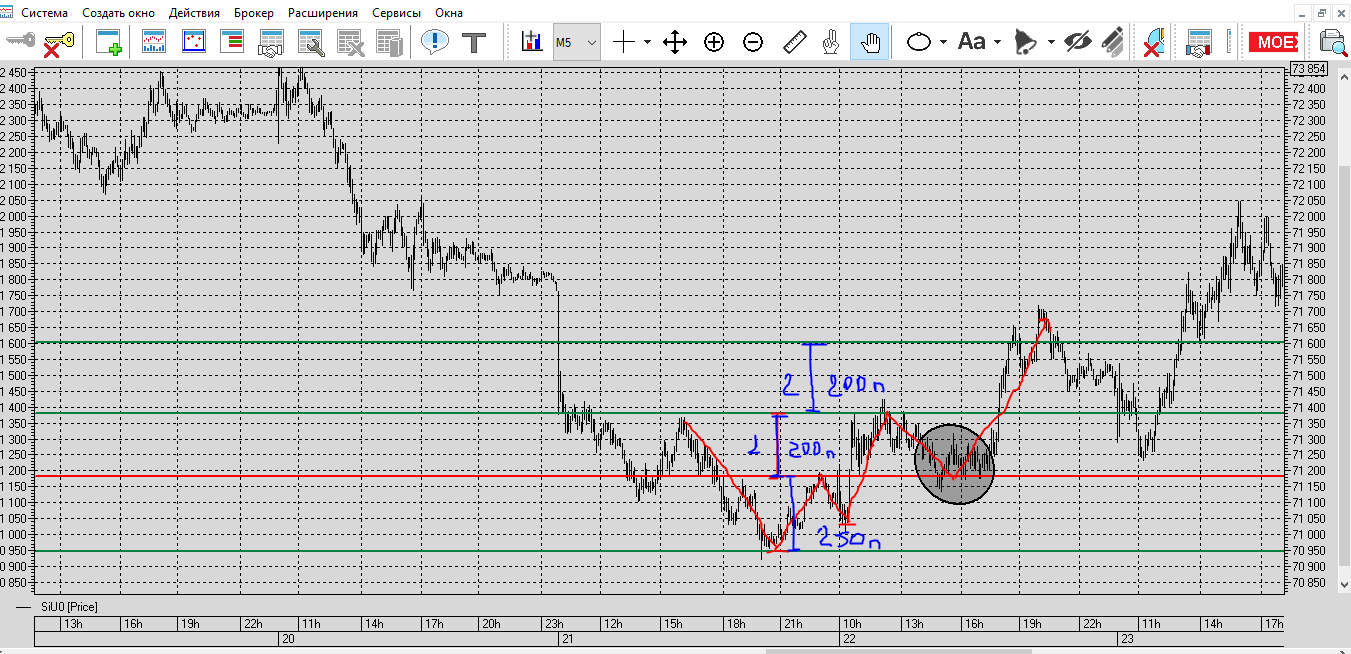Open table settings wrench icon
This screenshot has width=1351, height=654.
click(311, 42)
